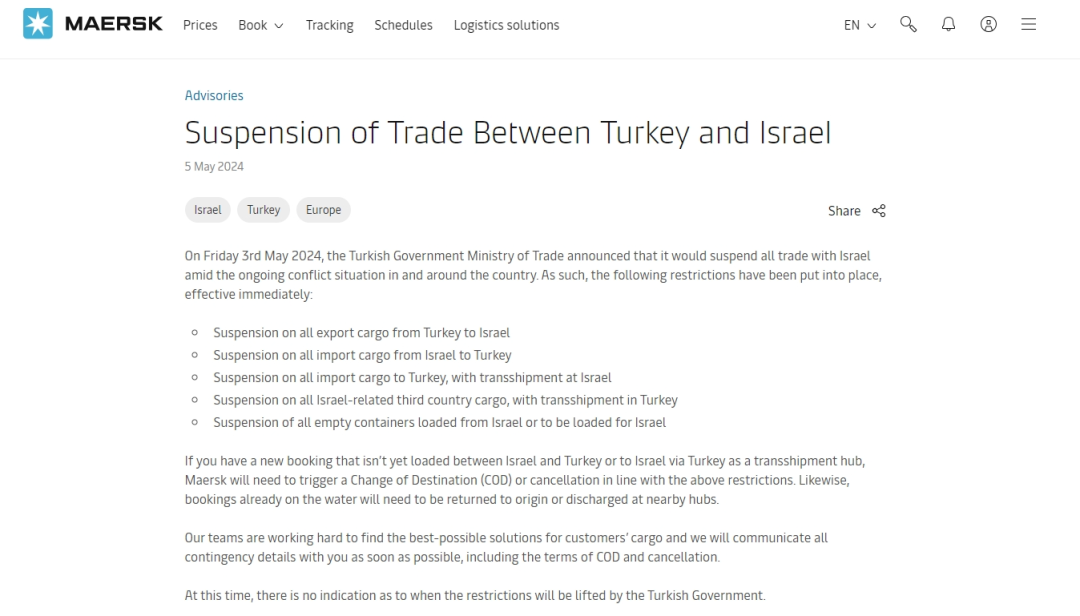Image resolution: width=1080 pixels, height=616 pixels.
Task: Click the Advisories breadcrumb link
Action: pyautogui.click(x=214, y=95)
